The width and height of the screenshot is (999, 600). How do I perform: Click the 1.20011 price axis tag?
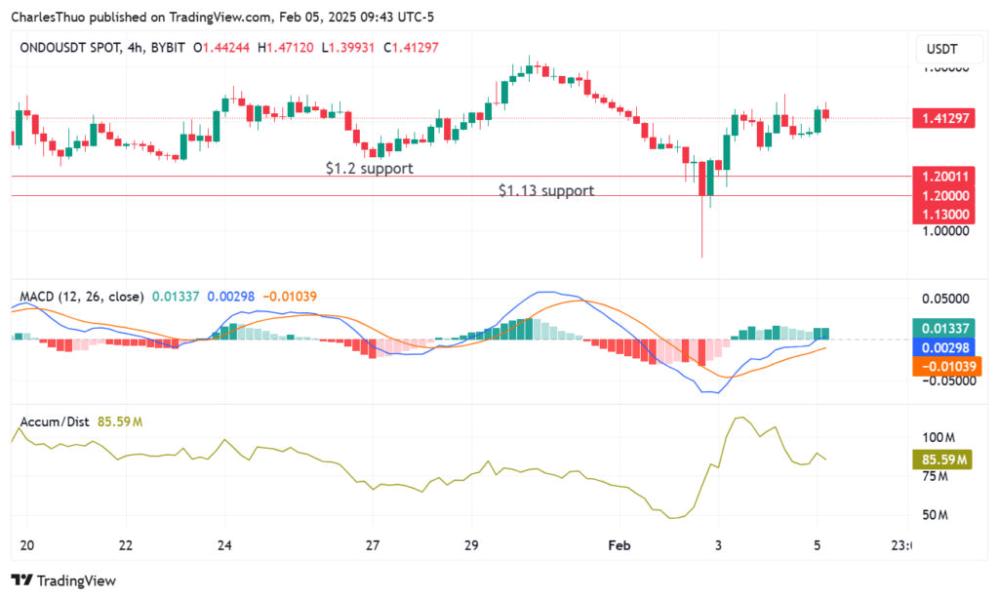pyautogui.click(x=944, y=176)
